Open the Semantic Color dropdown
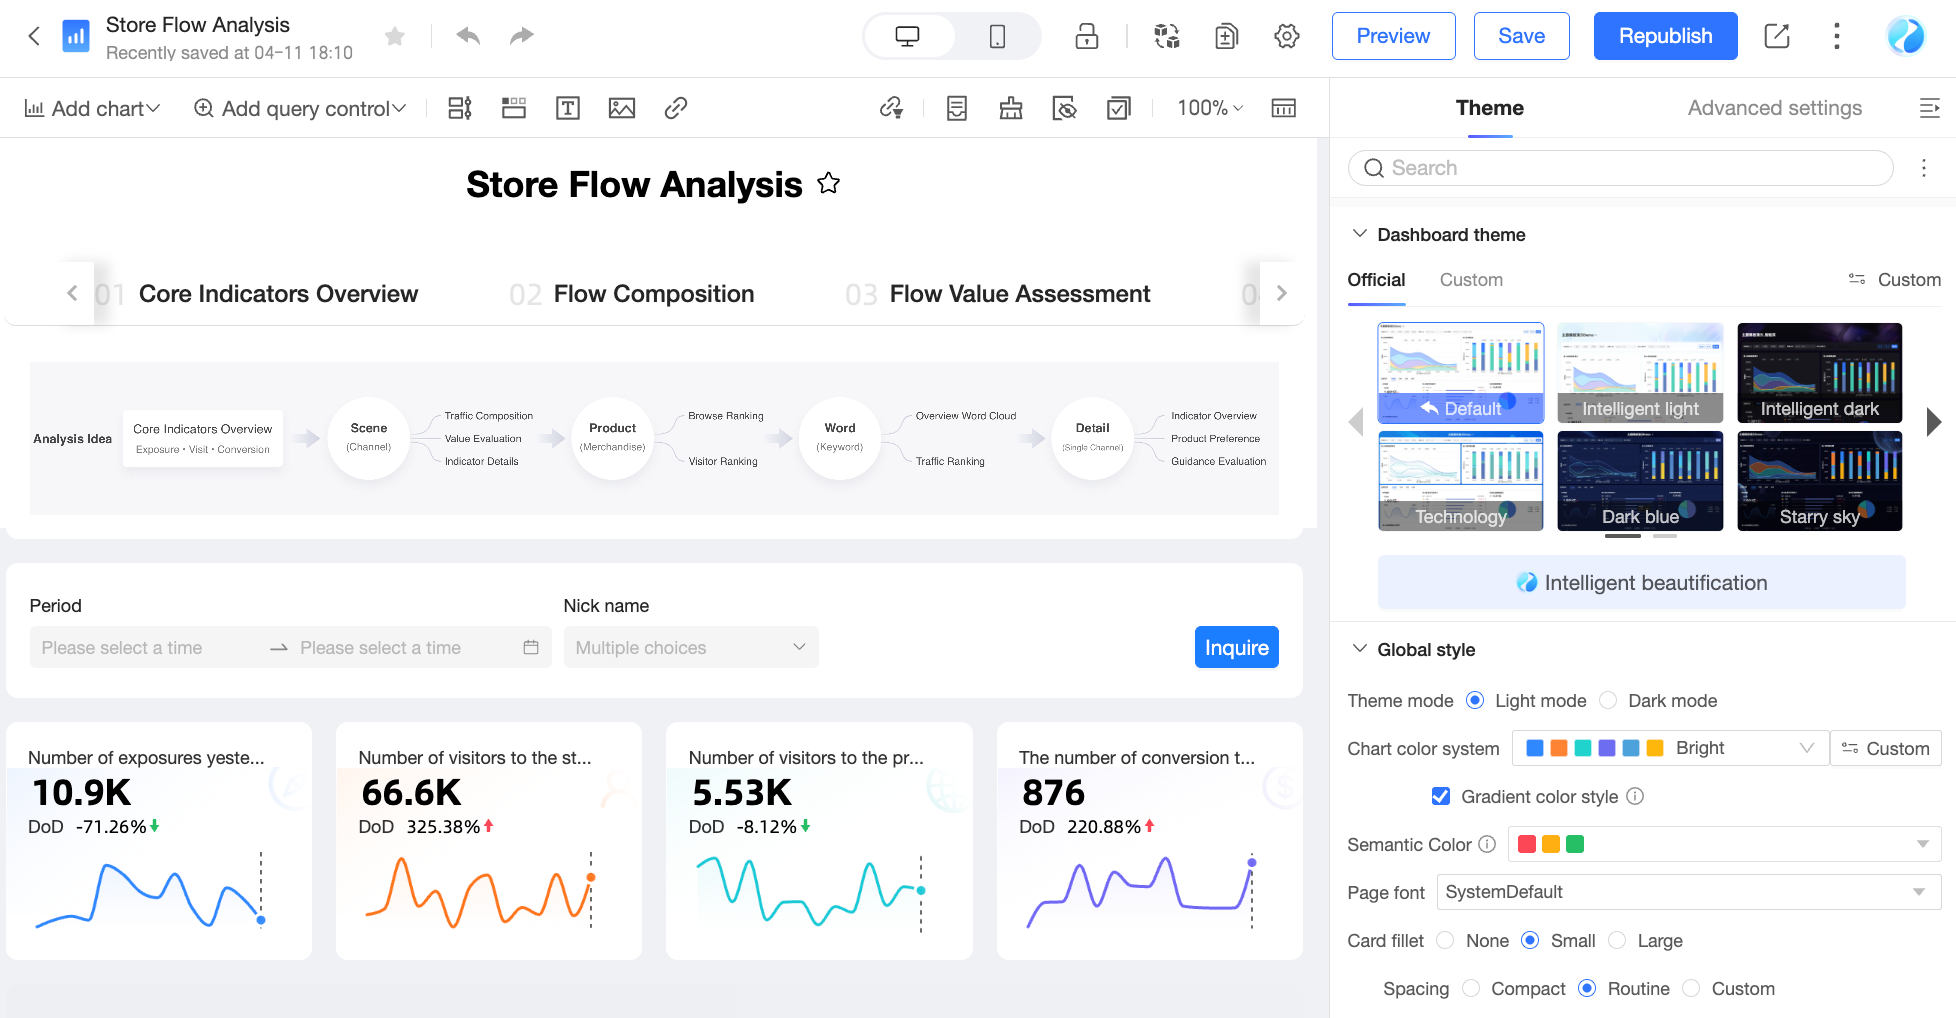The image size is (1956, 1018). coord(1724,844)
